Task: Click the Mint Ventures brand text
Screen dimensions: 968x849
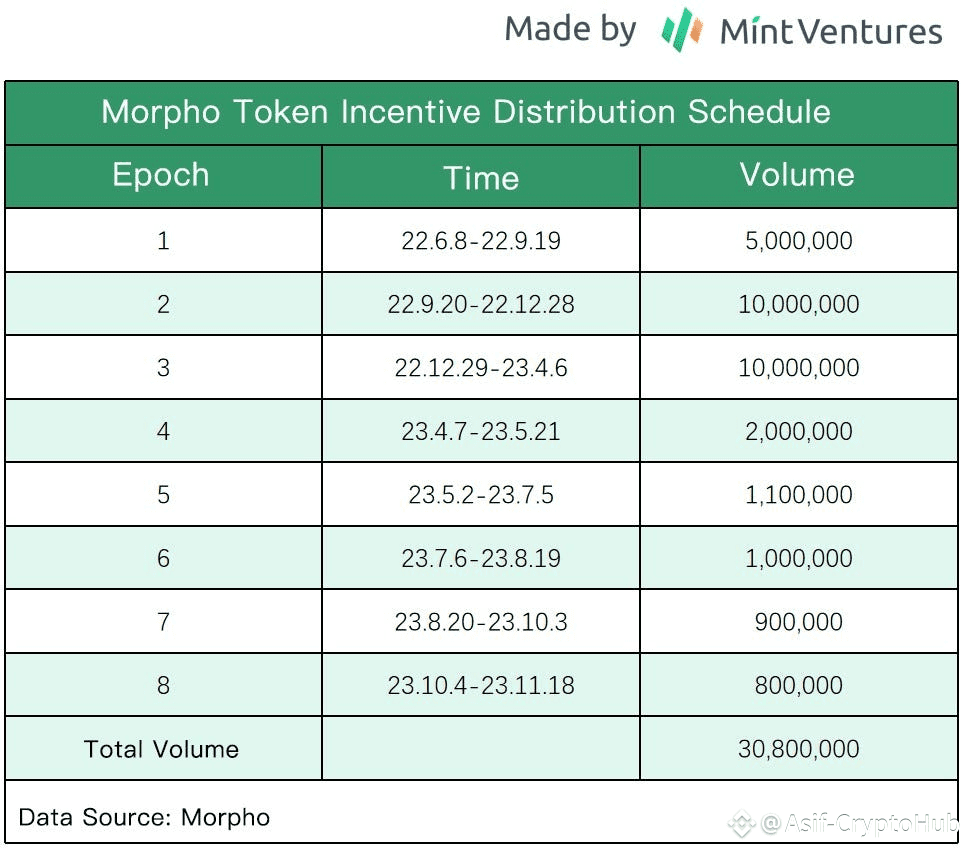Action: point(831,31)
